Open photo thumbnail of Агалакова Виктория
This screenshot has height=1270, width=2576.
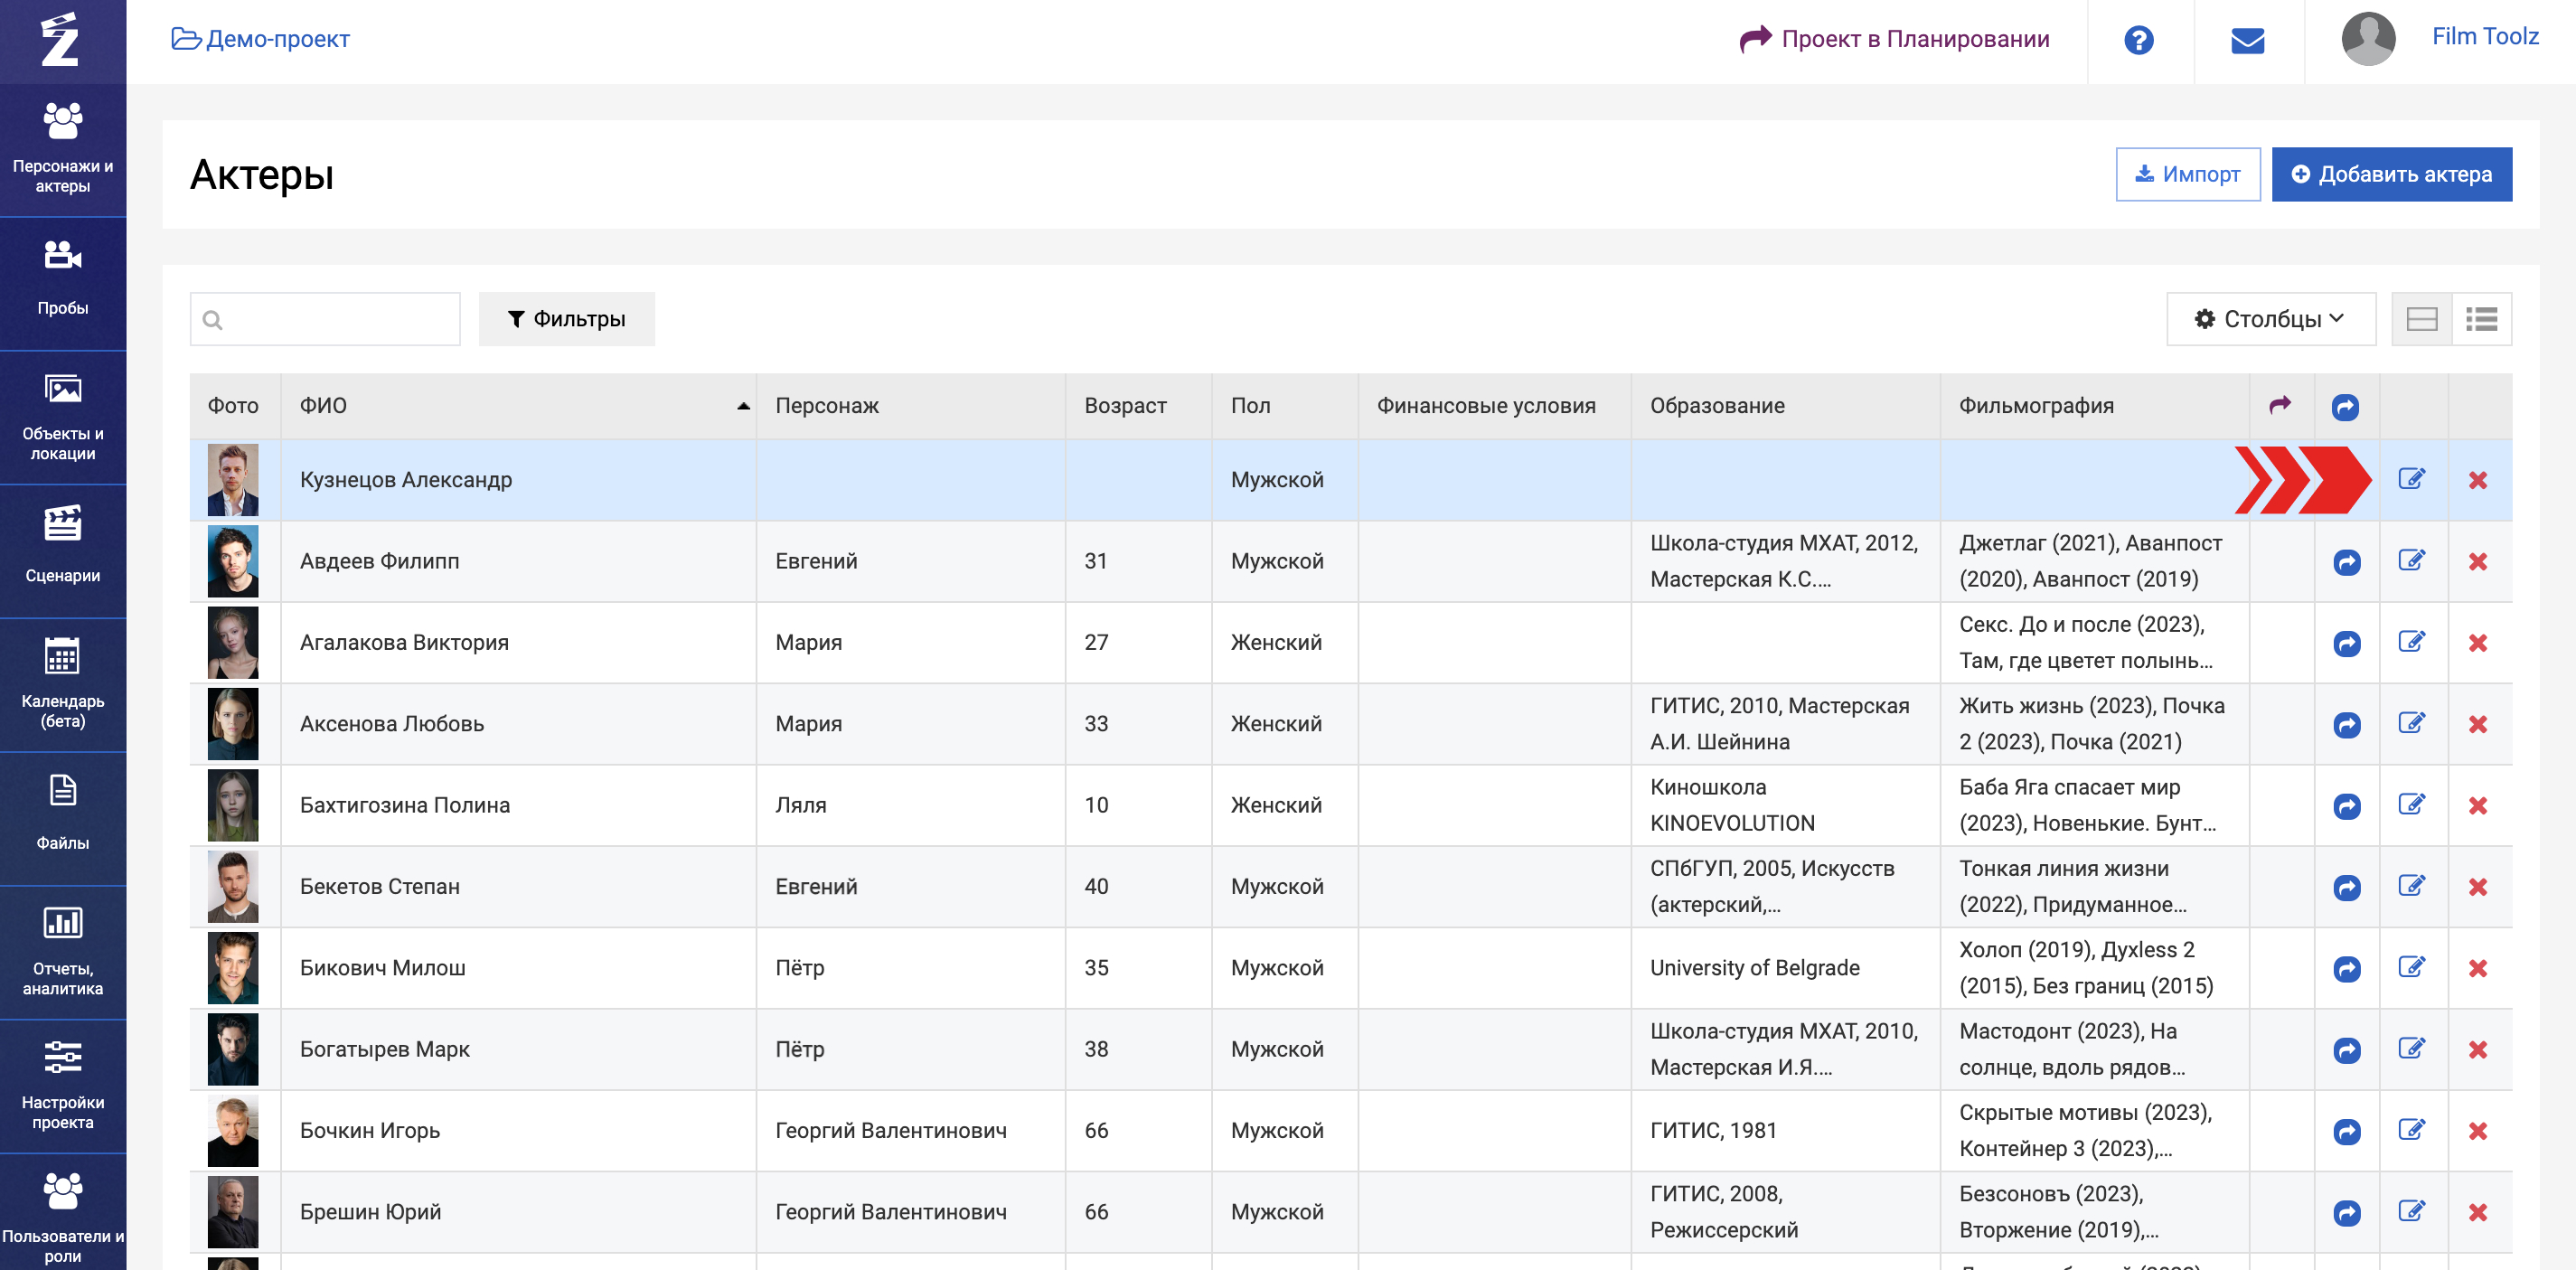click(x=233, y=643)
